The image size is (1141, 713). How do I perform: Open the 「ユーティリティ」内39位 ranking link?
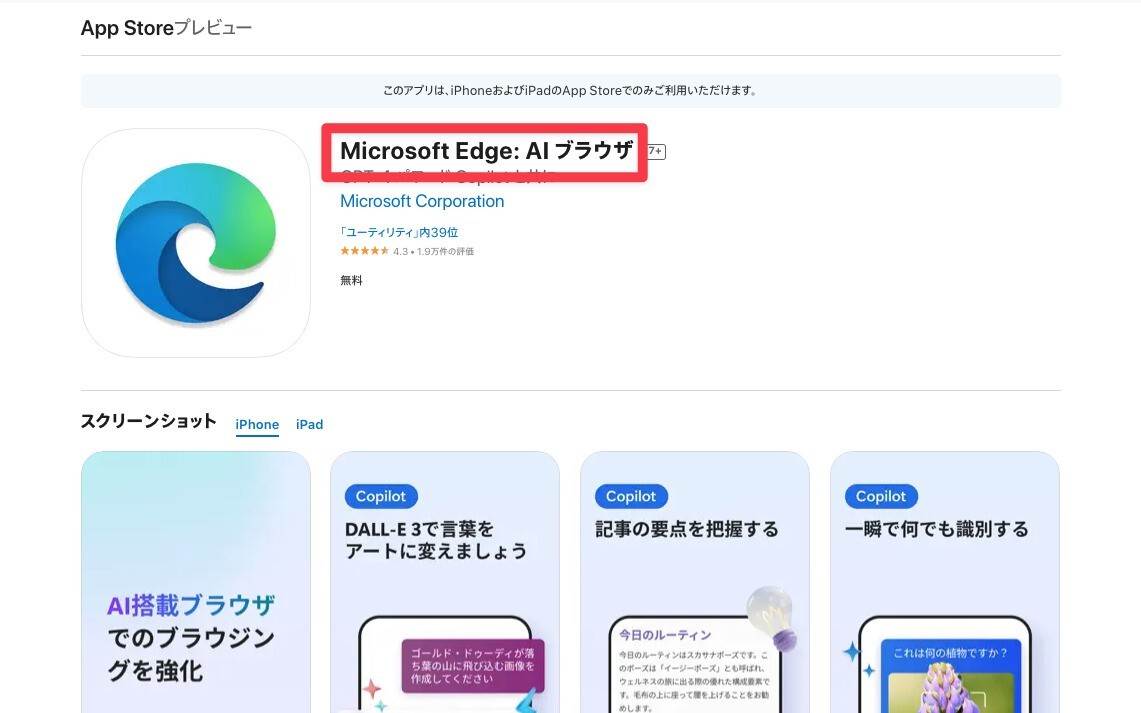point(400,231)
